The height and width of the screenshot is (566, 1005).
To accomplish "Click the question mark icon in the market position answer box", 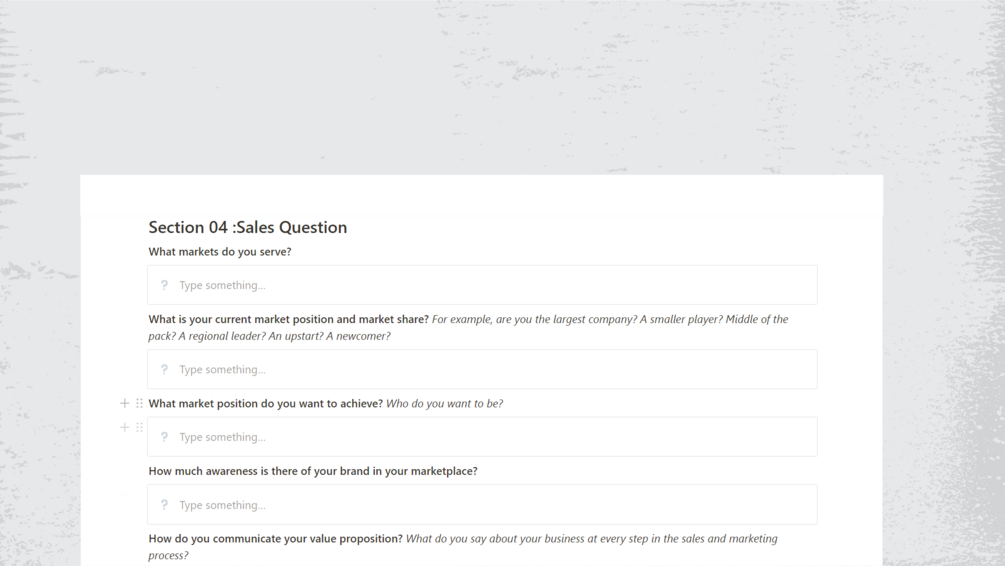I will tap(164, 437).
